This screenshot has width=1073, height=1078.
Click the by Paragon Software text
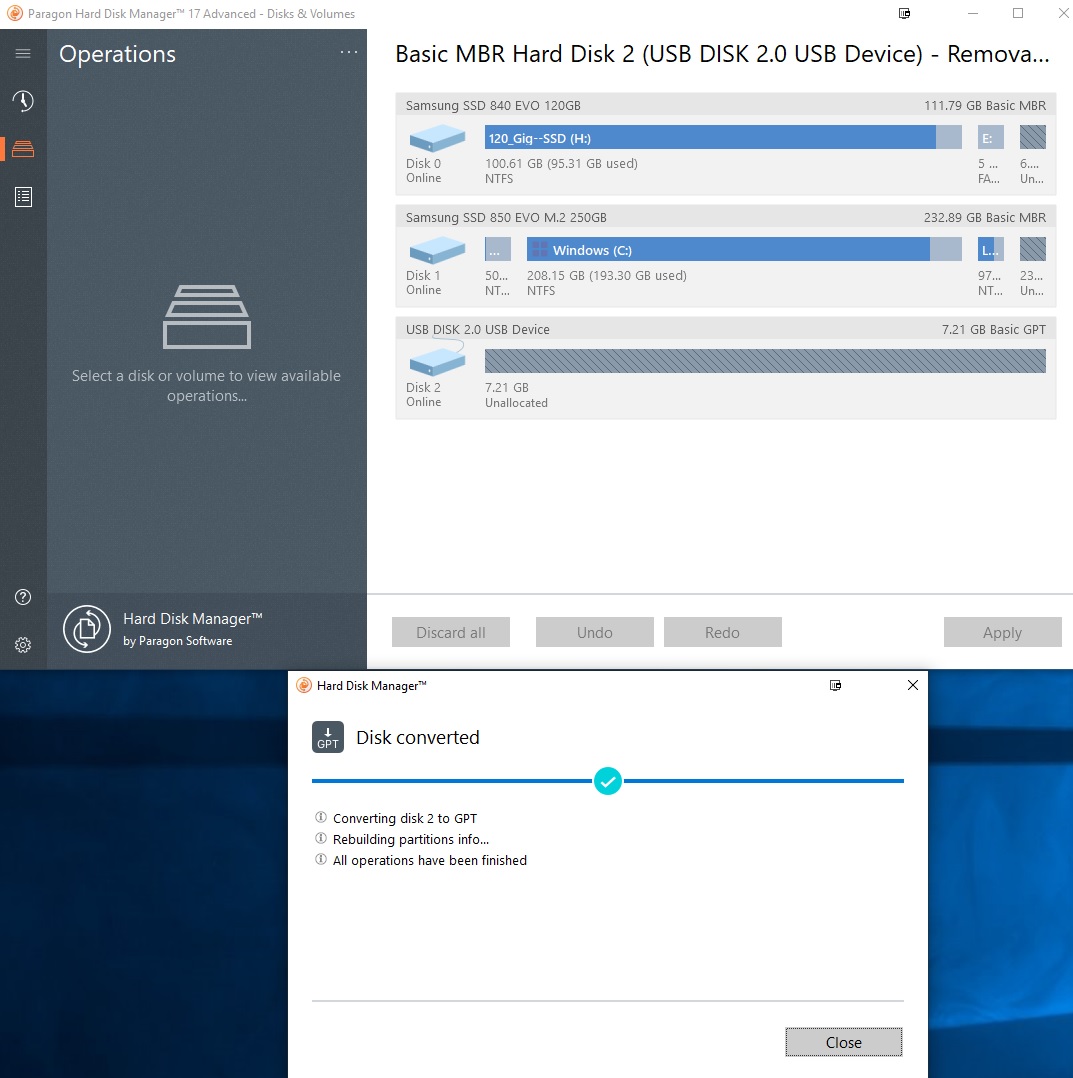[x=177, y=641]
